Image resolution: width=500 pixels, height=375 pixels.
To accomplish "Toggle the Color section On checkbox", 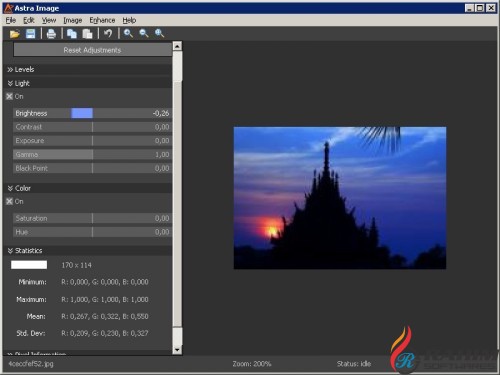I will [x=9, y=201].
